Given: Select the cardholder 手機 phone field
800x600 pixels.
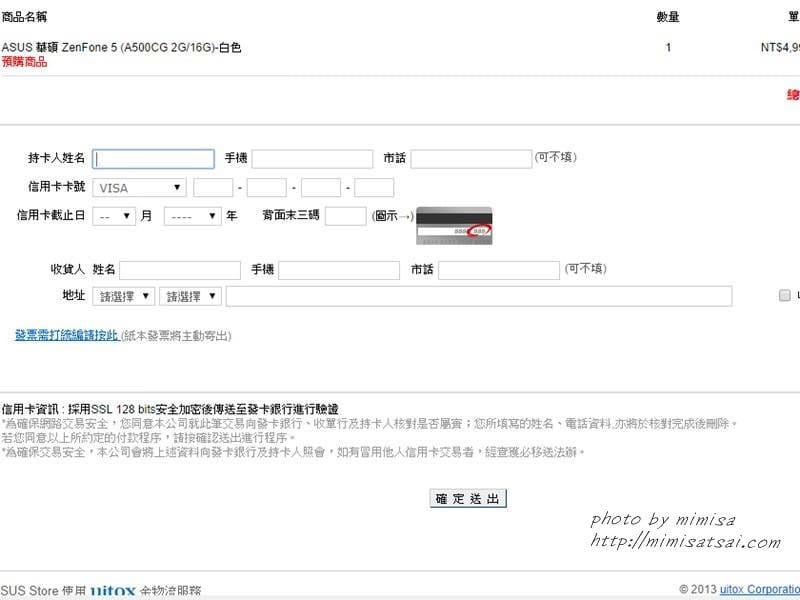Looking at the screenshot, I should [x=313, y=157].
